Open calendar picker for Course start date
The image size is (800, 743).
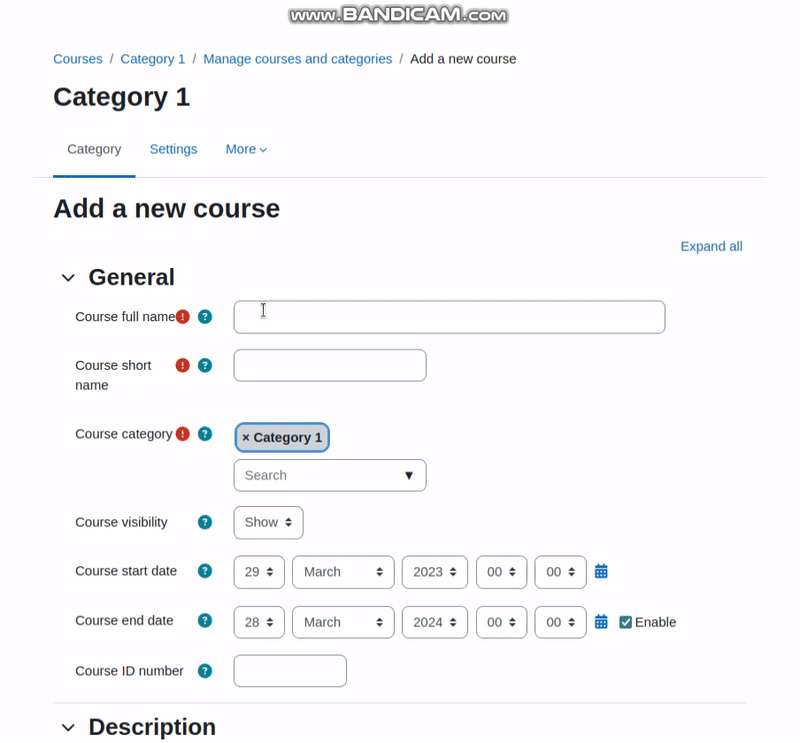tap(601, 571)
